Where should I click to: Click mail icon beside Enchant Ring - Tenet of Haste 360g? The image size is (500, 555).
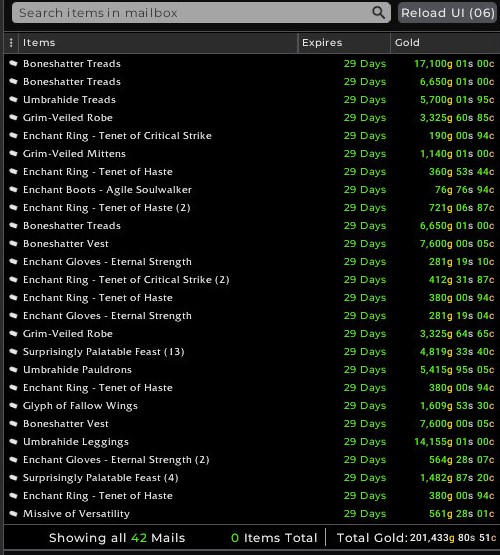click(13, 171)
